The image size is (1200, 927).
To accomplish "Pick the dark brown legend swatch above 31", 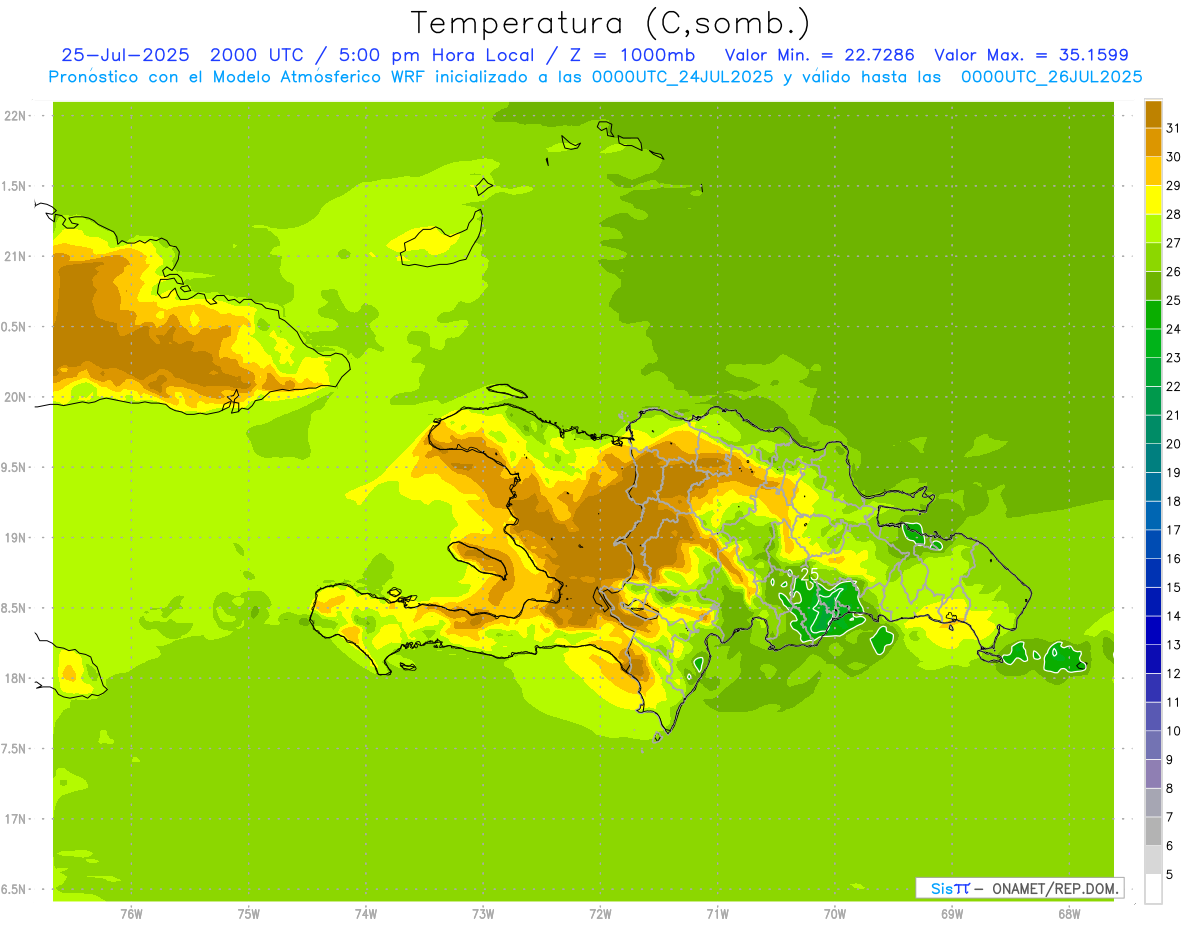I will [x=1153, y=114].
